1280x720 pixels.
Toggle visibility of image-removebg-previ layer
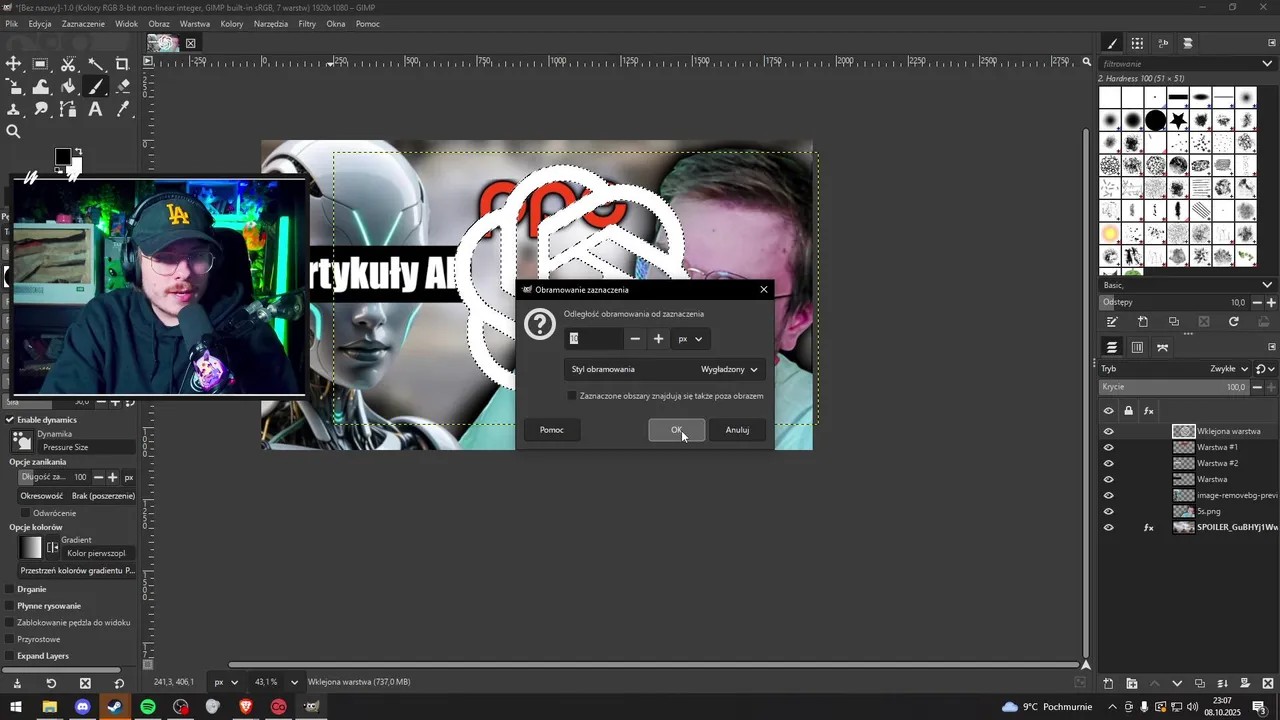click(1108, 495)
